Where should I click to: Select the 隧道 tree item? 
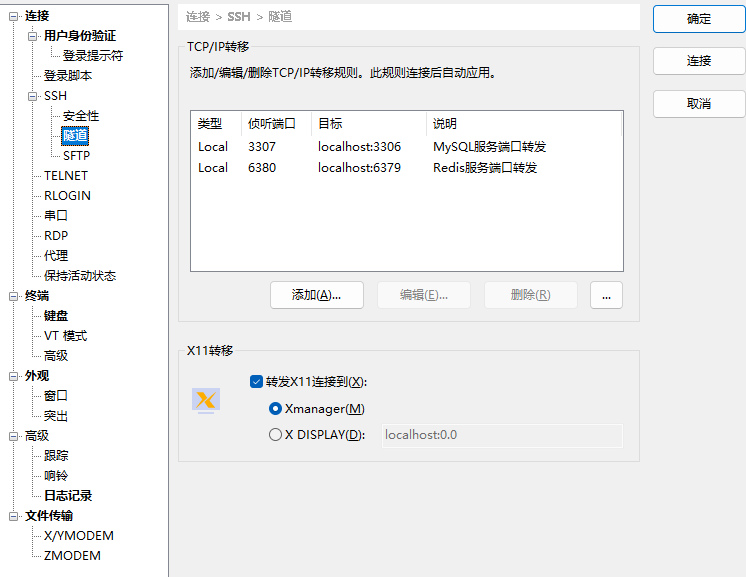[75, 136]
